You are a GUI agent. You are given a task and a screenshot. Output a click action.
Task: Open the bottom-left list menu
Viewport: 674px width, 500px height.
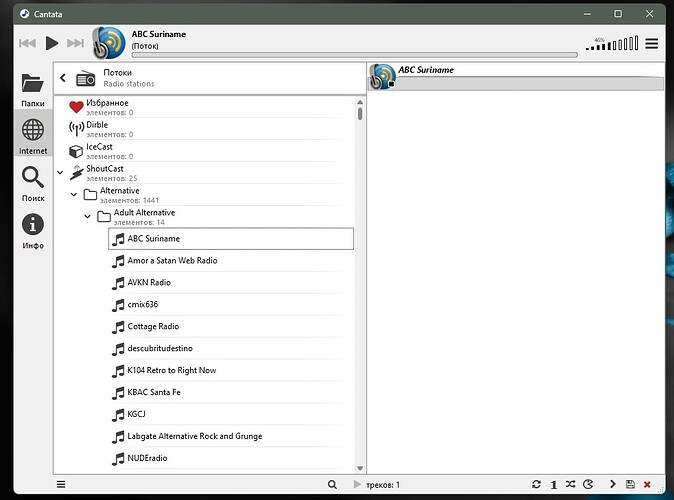(61, 485)
